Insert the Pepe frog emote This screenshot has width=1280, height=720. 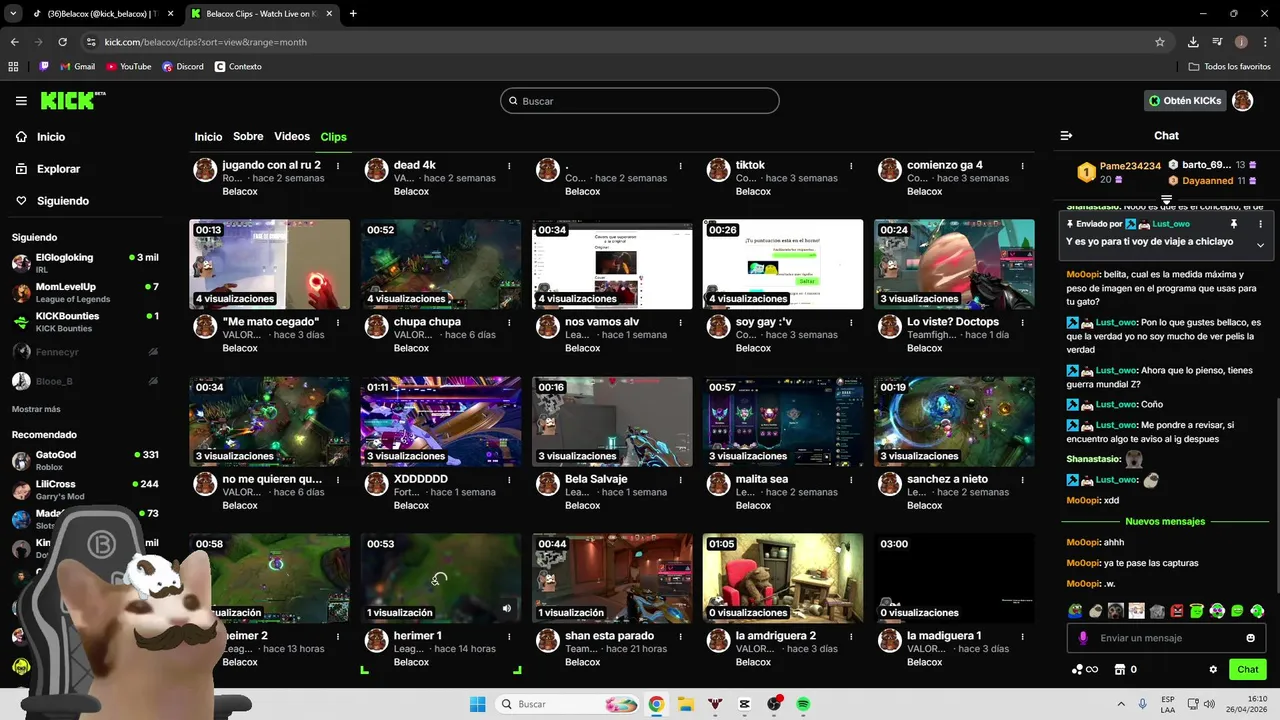coord(1075,611)
